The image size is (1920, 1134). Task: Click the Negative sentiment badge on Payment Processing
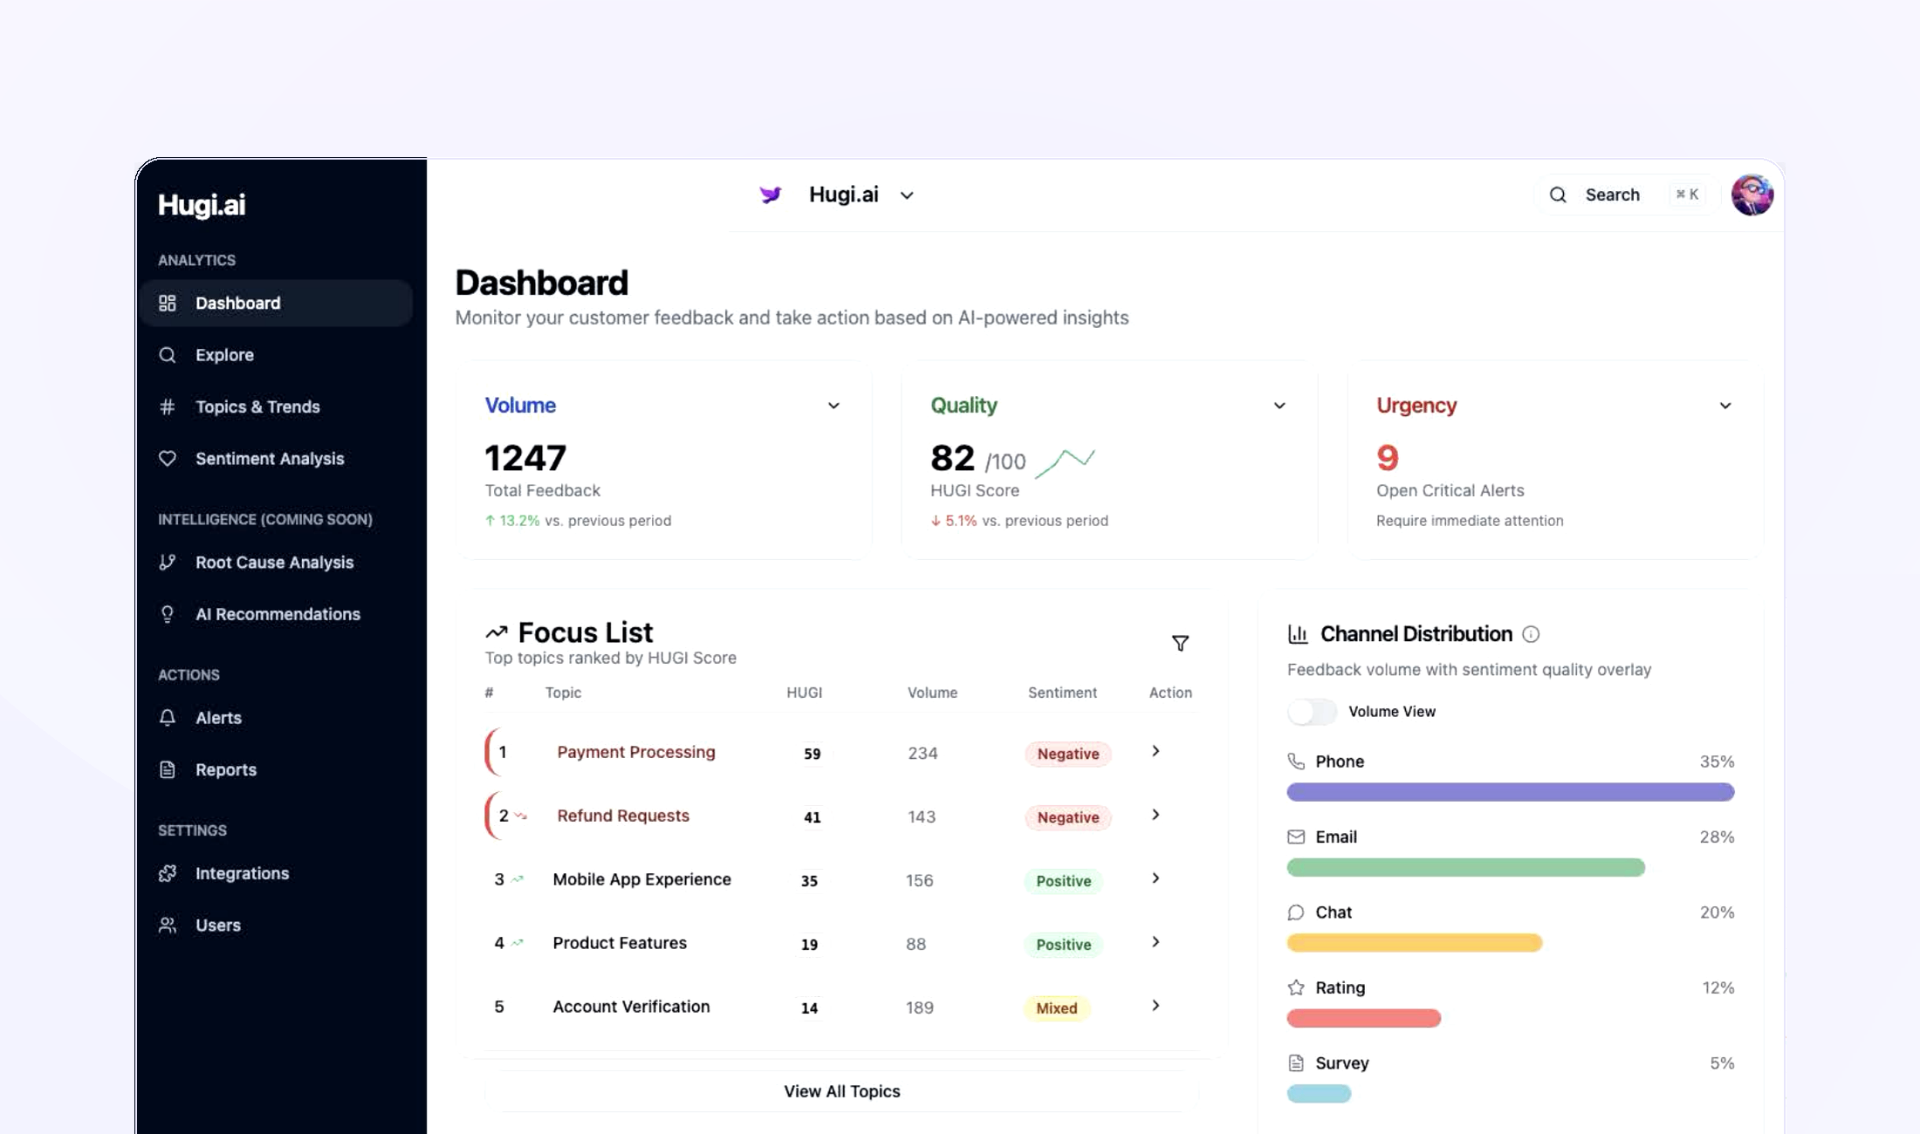1067,753
